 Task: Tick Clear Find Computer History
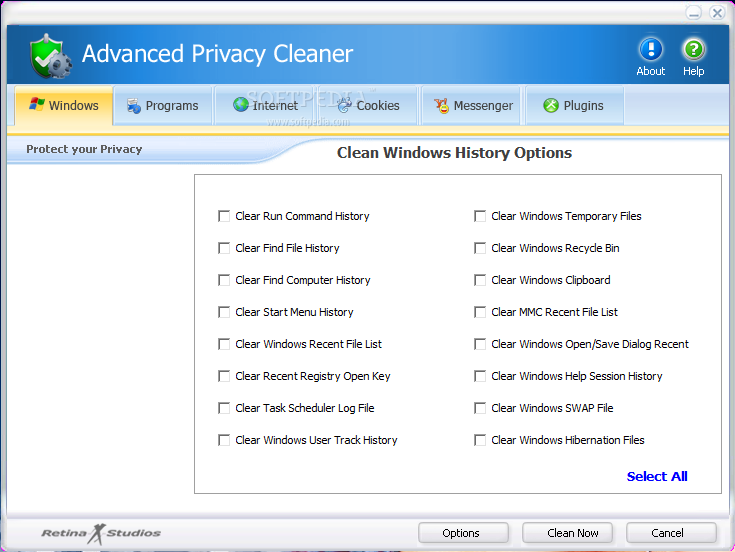(224, 280)
